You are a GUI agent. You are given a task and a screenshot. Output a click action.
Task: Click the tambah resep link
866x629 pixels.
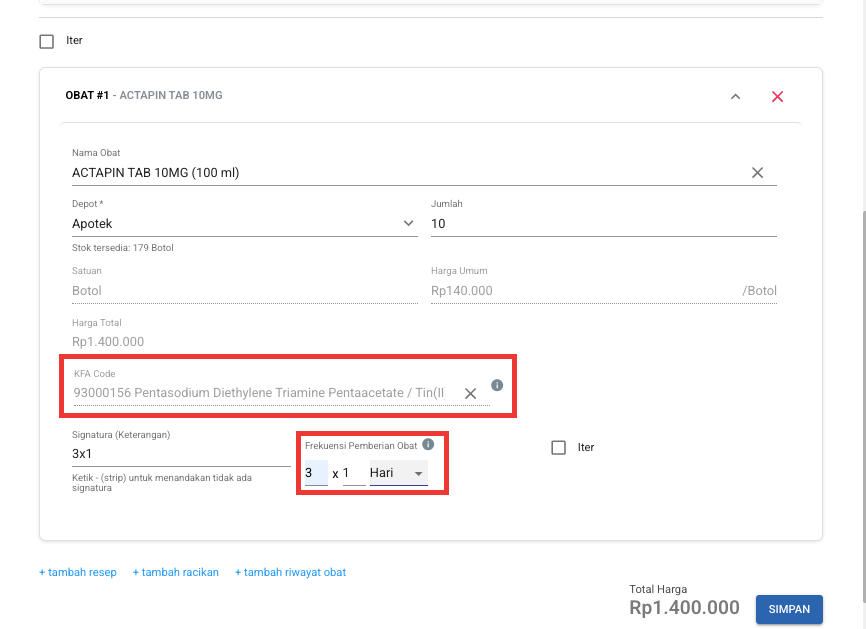78,573
